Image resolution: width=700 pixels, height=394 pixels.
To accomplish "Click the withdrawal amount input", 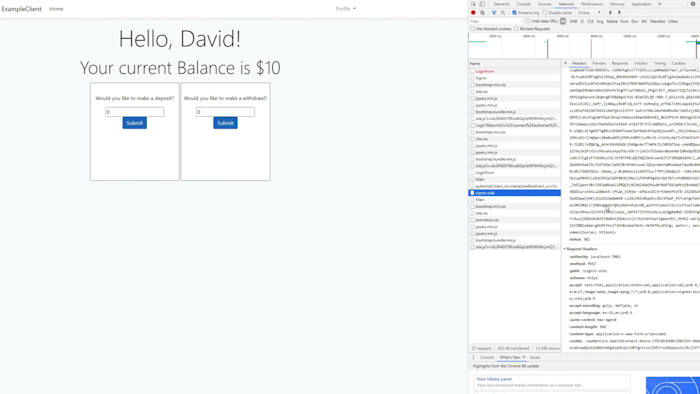I will 225,112.
